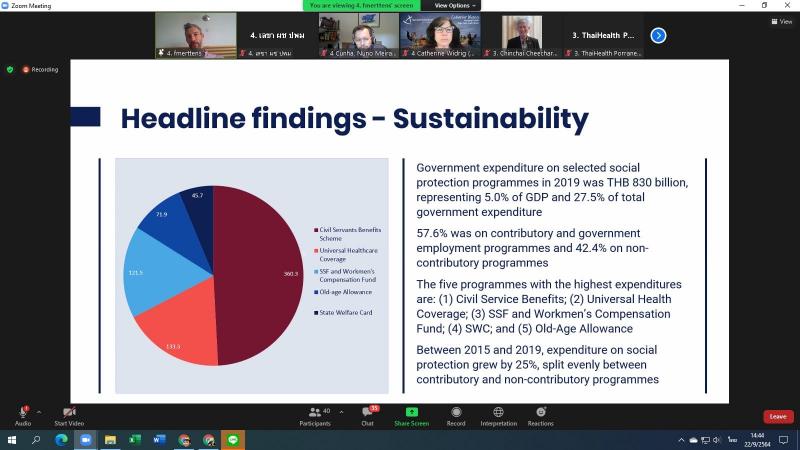Open File Explorer from taskbar
This screenshot has height=450, width=800.
pyautogui.click(x=110, y=440)
